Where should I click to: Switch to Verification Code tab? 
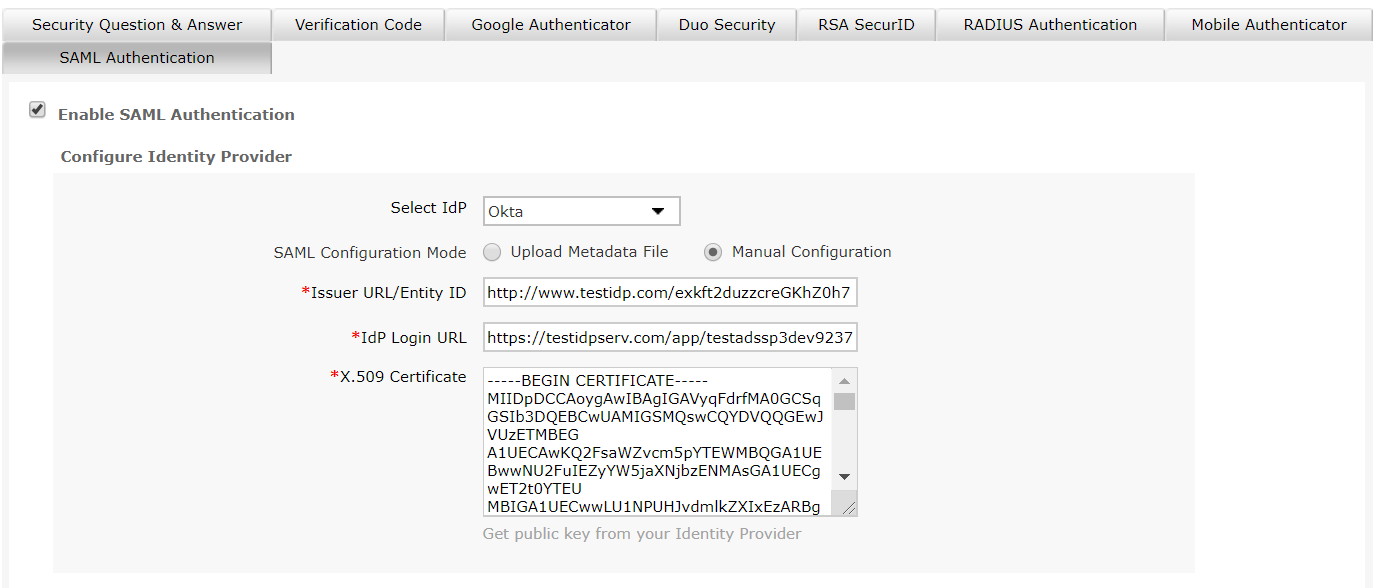[x=358, y=25]
